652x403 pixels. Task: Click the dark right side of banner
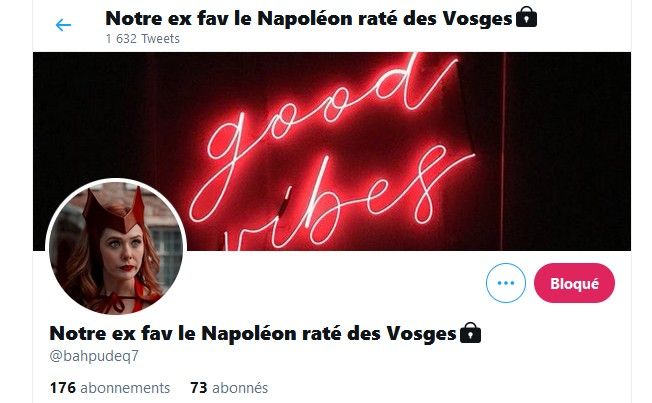pyautogui.click(x=568, y=151)
